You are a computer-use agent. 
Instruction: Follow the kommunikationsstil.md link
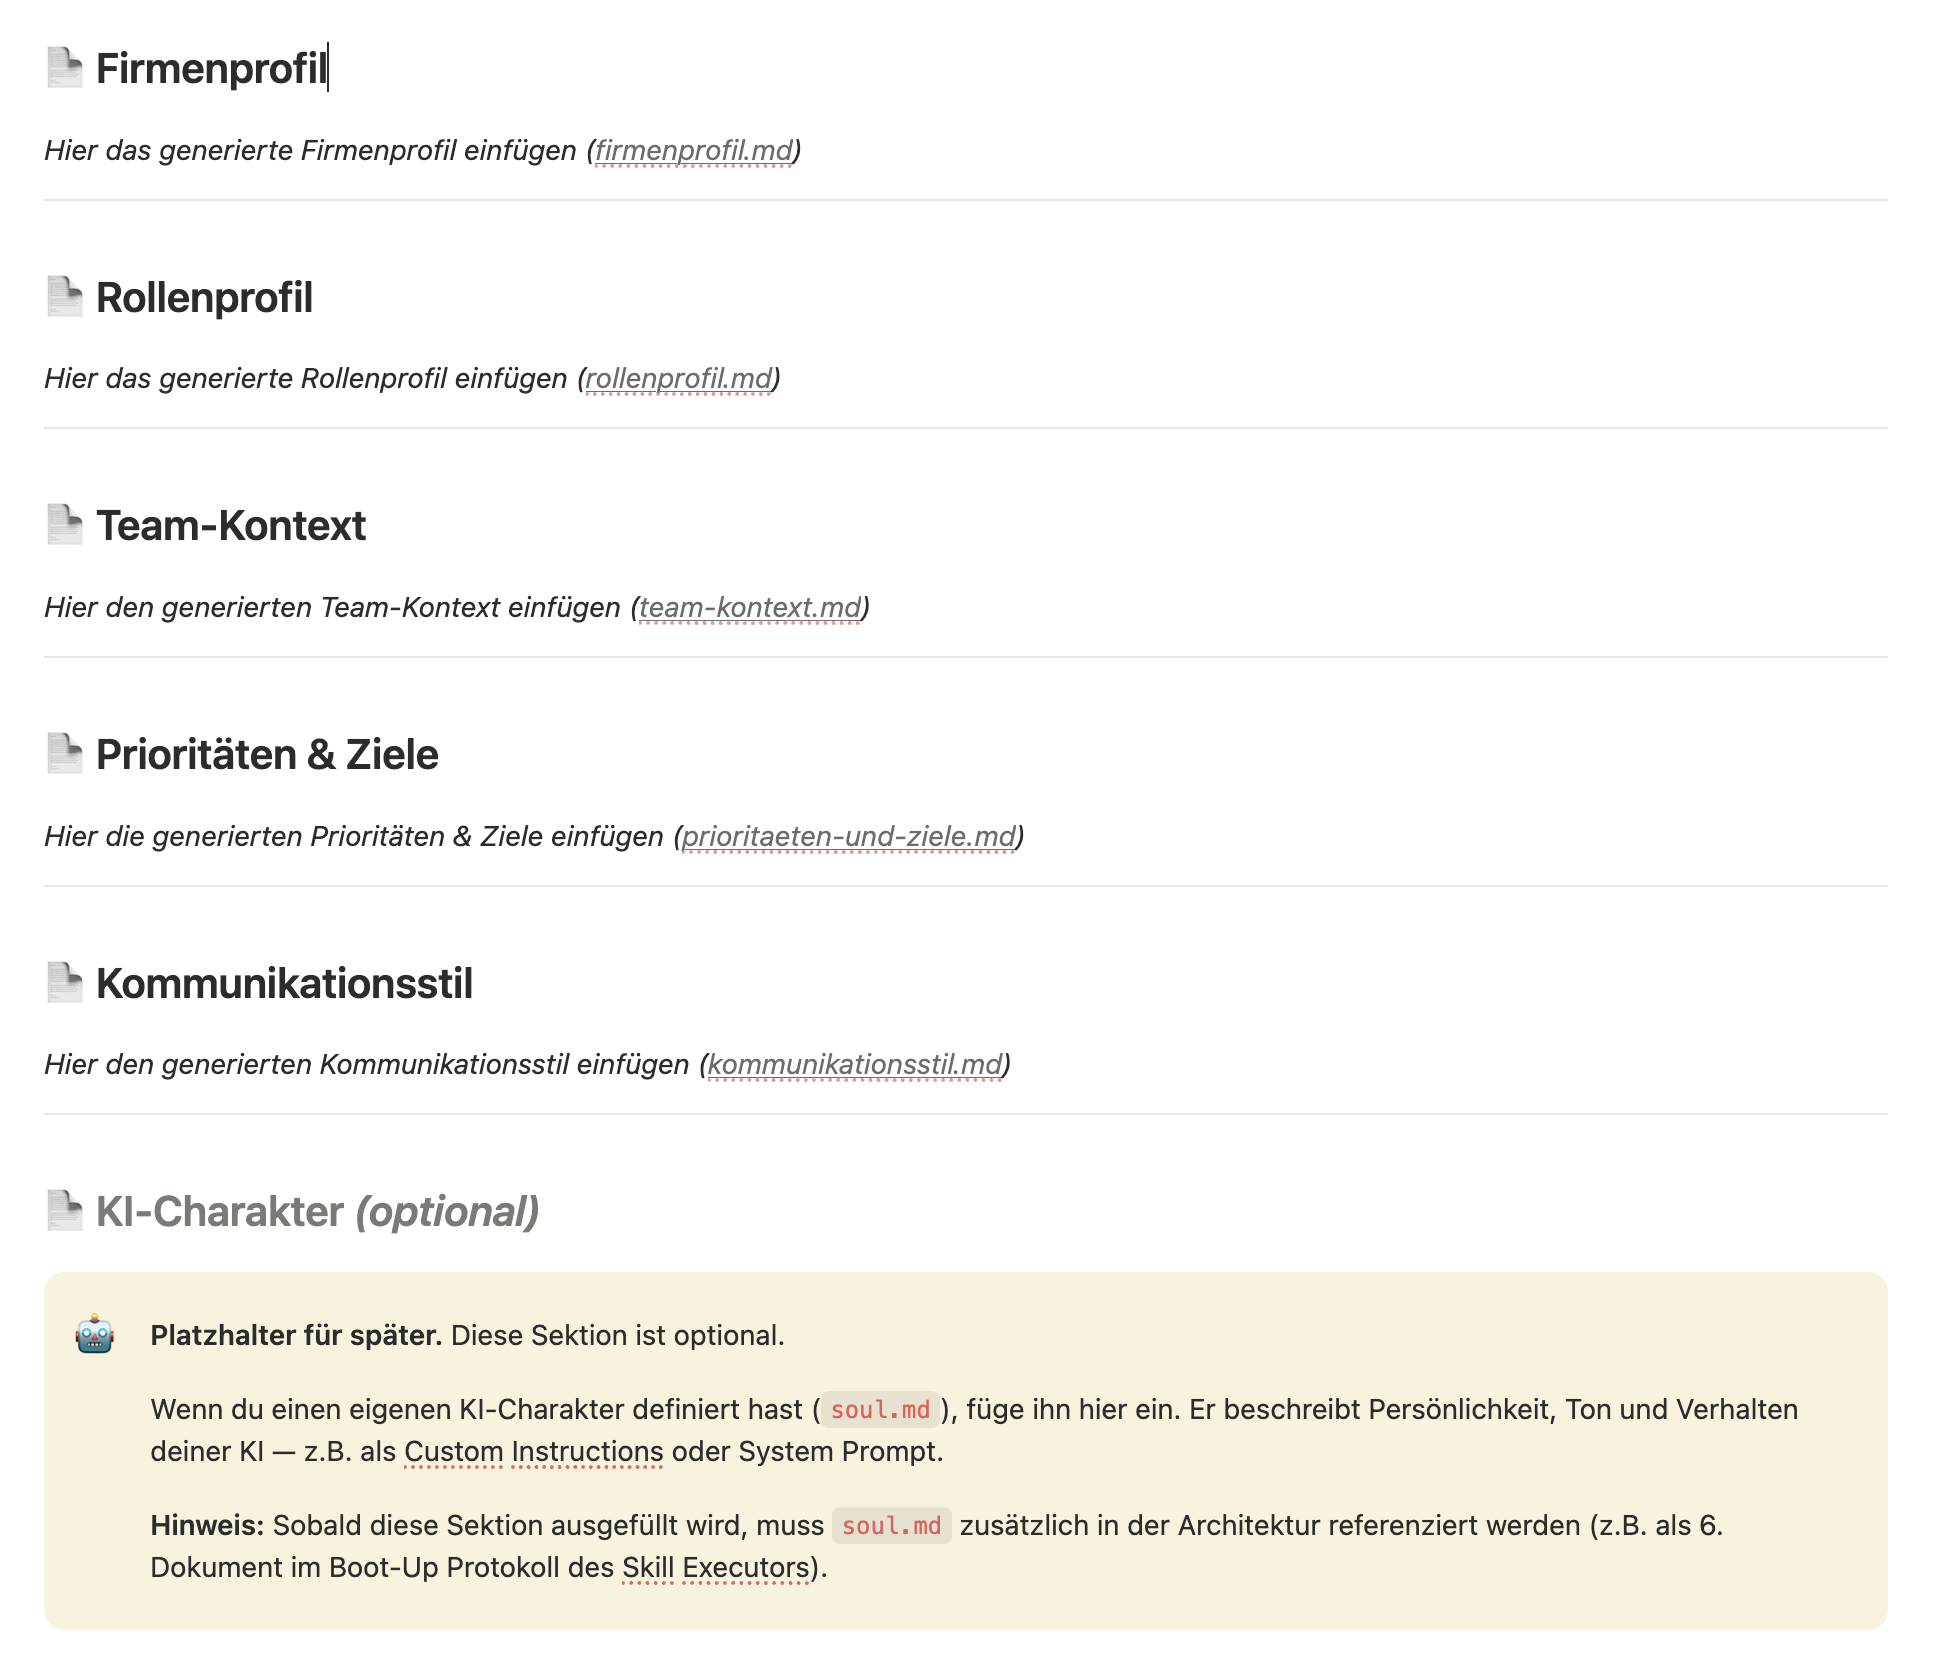coord(854,1065)
